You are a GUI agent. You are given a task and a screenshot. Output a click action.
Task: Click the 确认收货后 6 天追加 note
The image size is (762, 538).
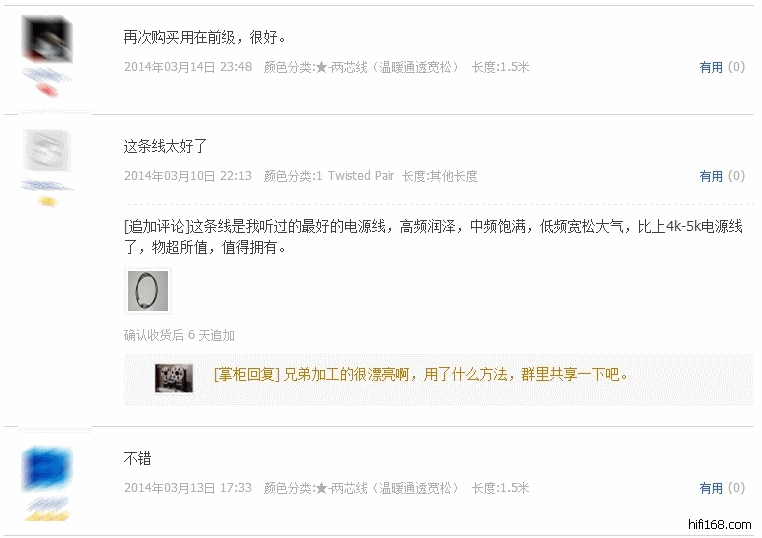(x=179, y=335)
